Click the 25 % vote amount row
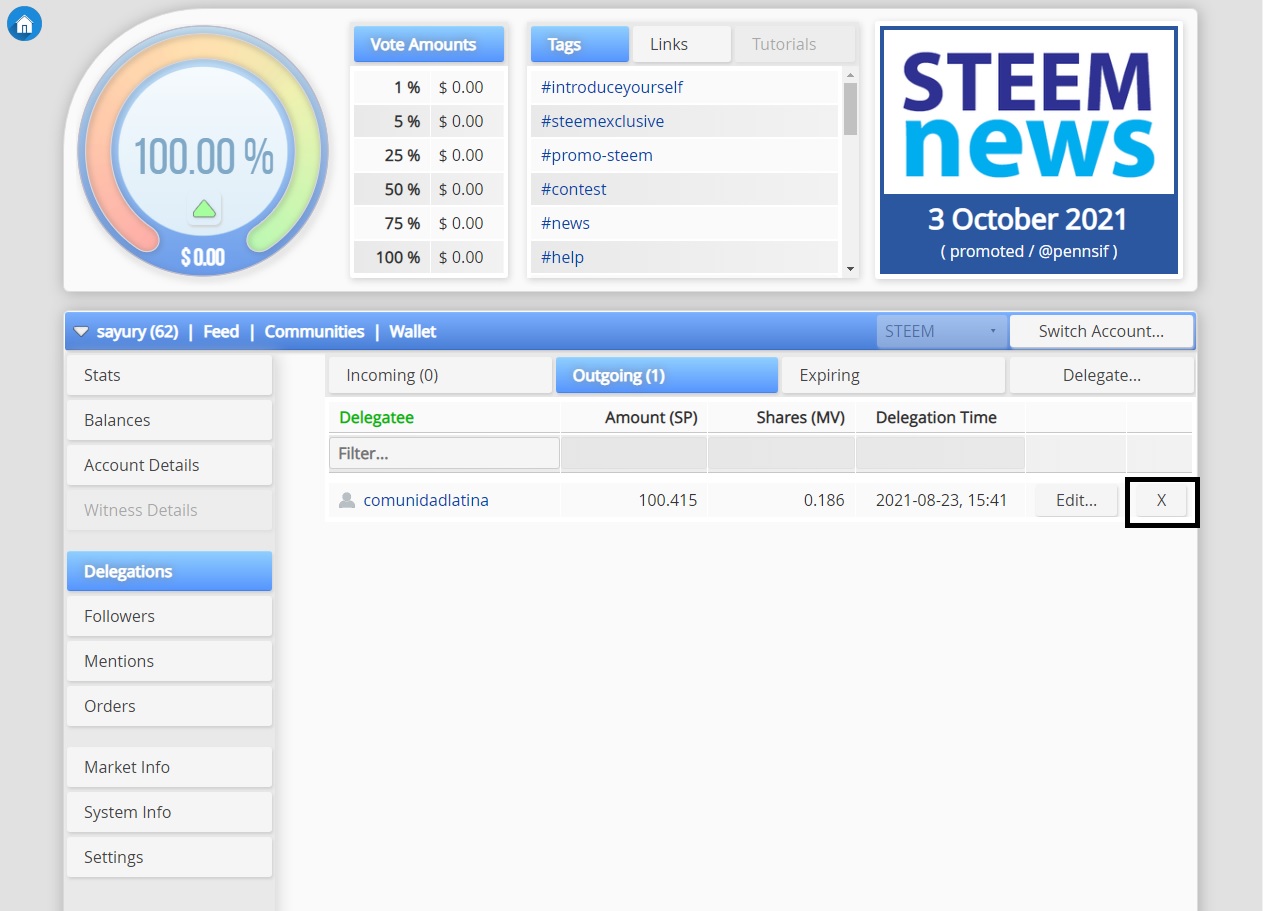This screenshot has height=911, width=1263. [429, 155]
